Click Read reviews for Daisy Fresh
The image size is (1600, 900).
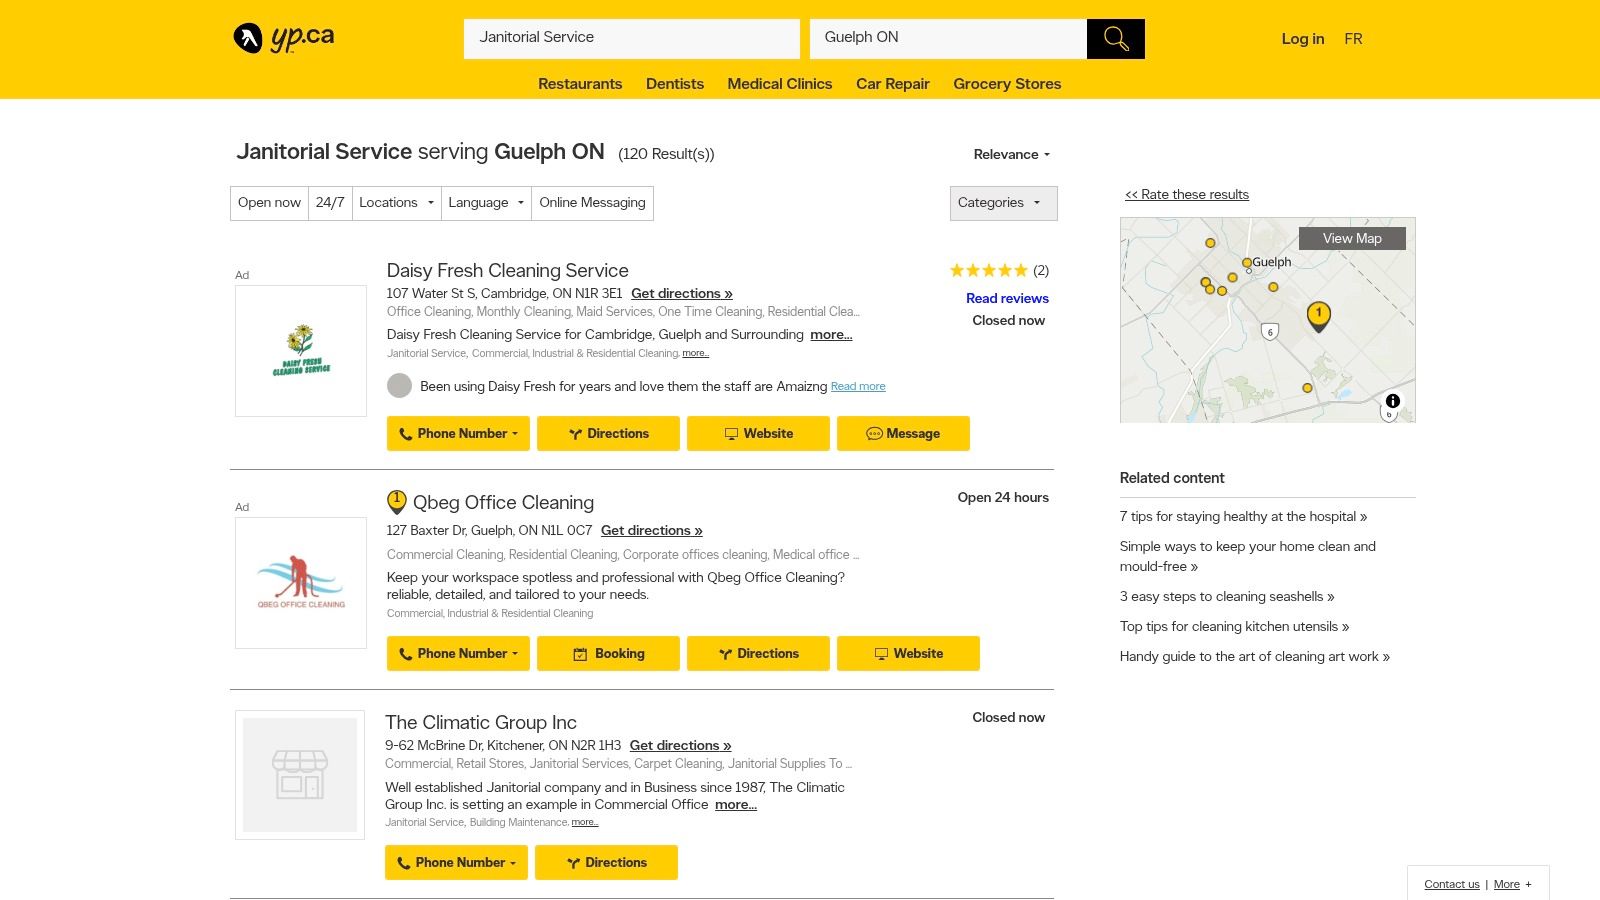[x=1007, y=298]
